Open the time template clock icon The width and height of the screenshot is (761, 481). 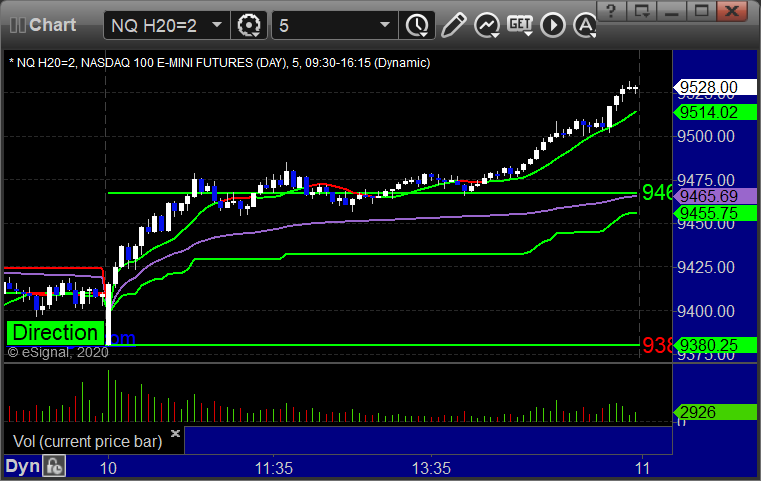point(417,25)
